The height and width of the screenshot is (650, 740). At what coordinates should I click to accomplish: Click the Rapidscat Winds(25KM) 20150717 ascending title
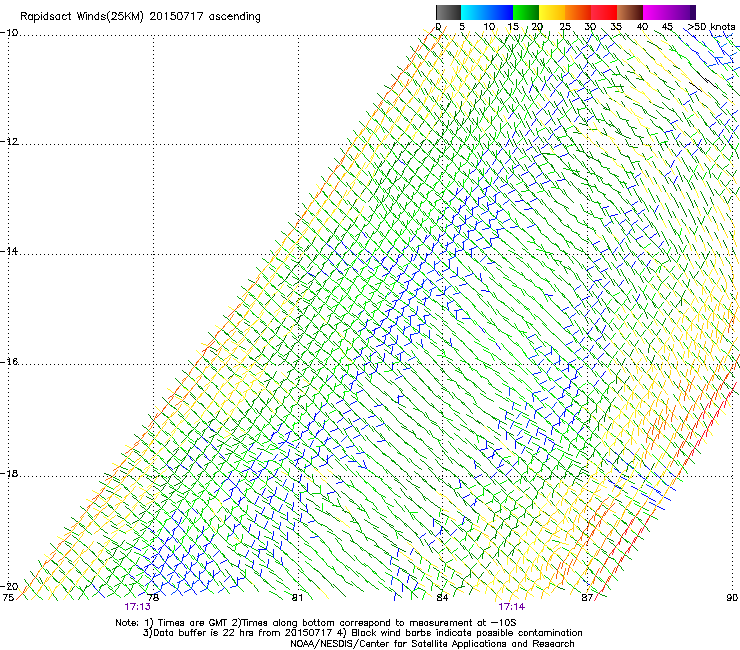[140, 17]
